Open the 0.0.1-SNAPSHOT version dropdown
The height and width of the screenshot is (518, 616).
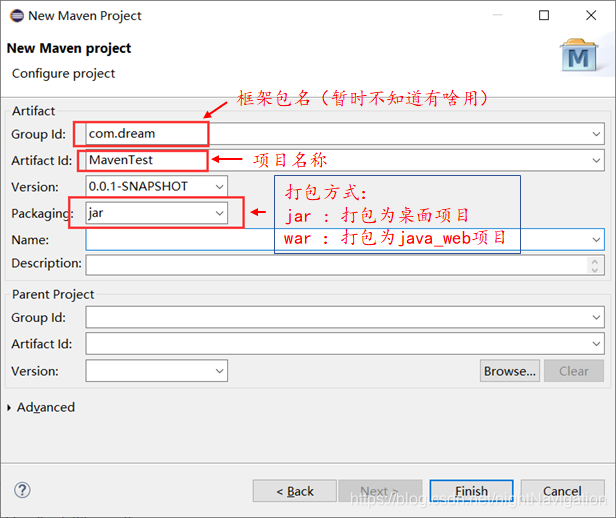[219, 187]
